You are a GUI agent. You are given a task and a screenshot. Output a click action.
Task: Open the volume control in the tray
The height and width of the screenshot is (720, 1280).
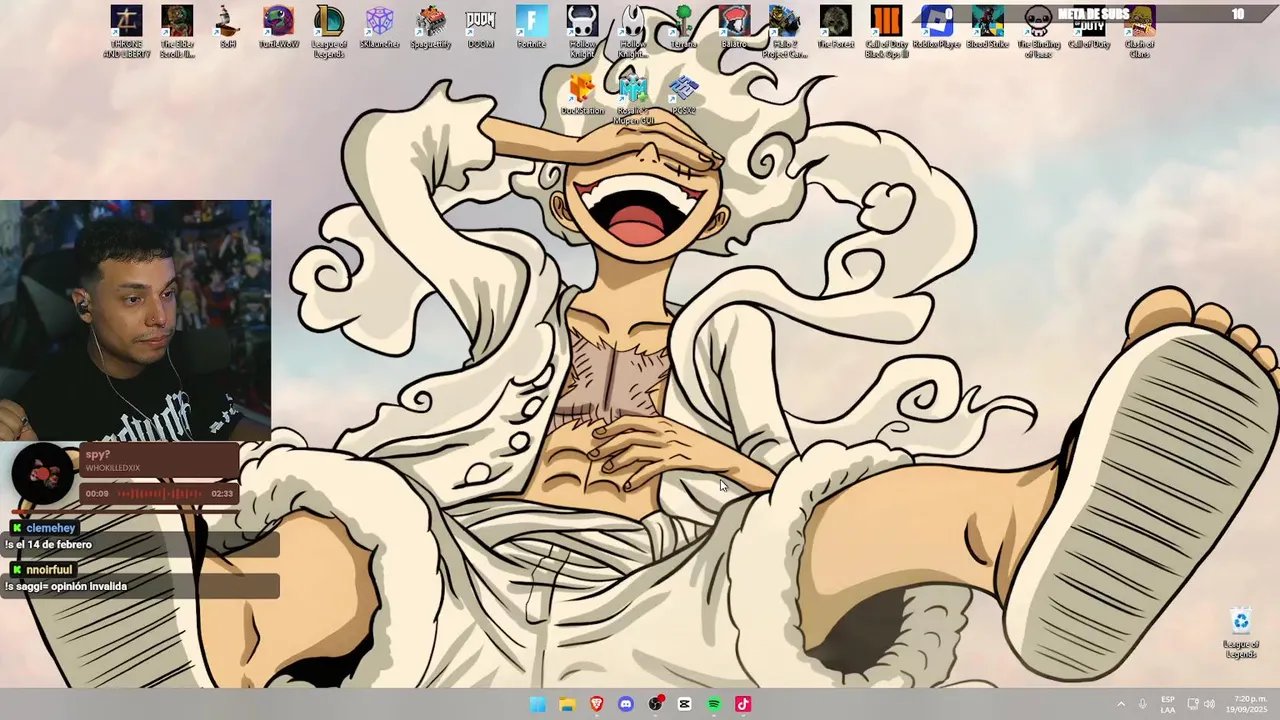[x=1209, y=704]
